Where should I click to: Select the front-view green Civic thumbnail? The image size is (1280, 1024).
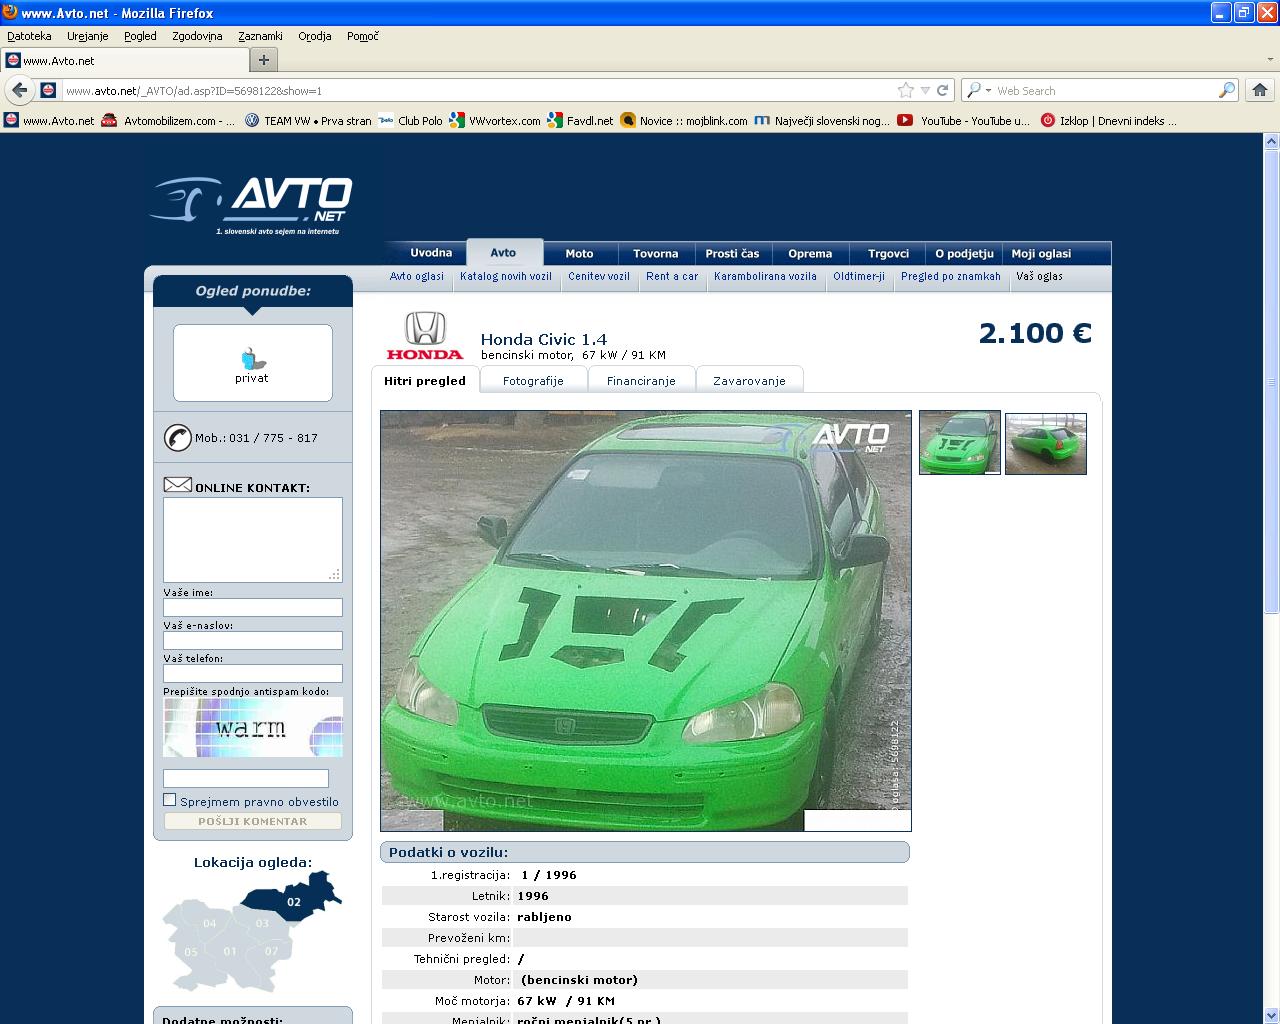(960, 442)
